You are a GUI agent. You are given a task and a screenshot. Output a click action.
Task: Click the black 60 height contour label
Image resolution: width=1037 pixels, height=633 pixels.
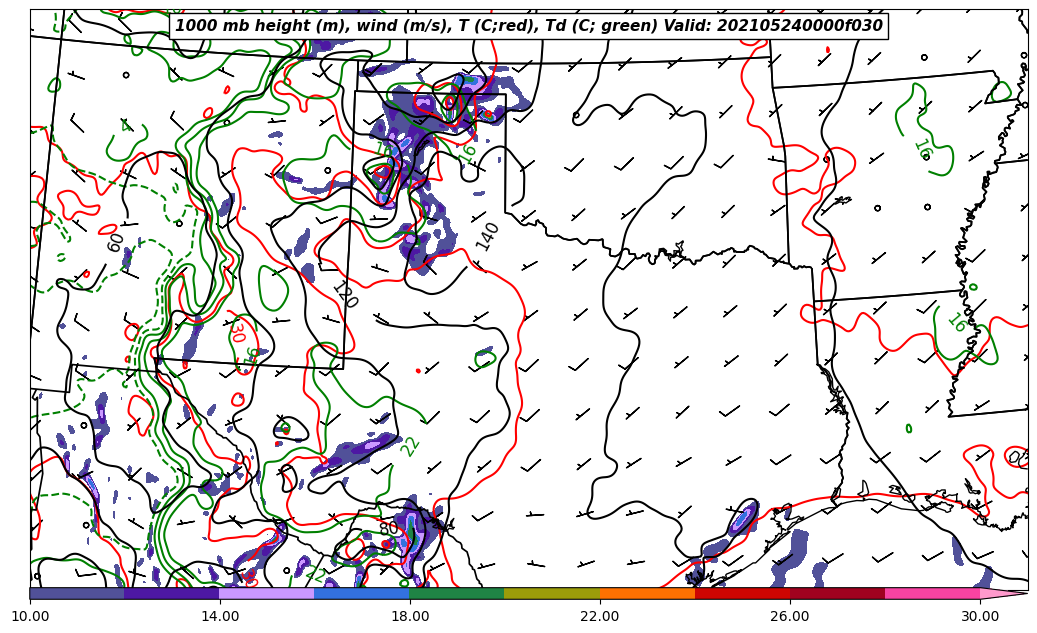[x=116, y=242]
